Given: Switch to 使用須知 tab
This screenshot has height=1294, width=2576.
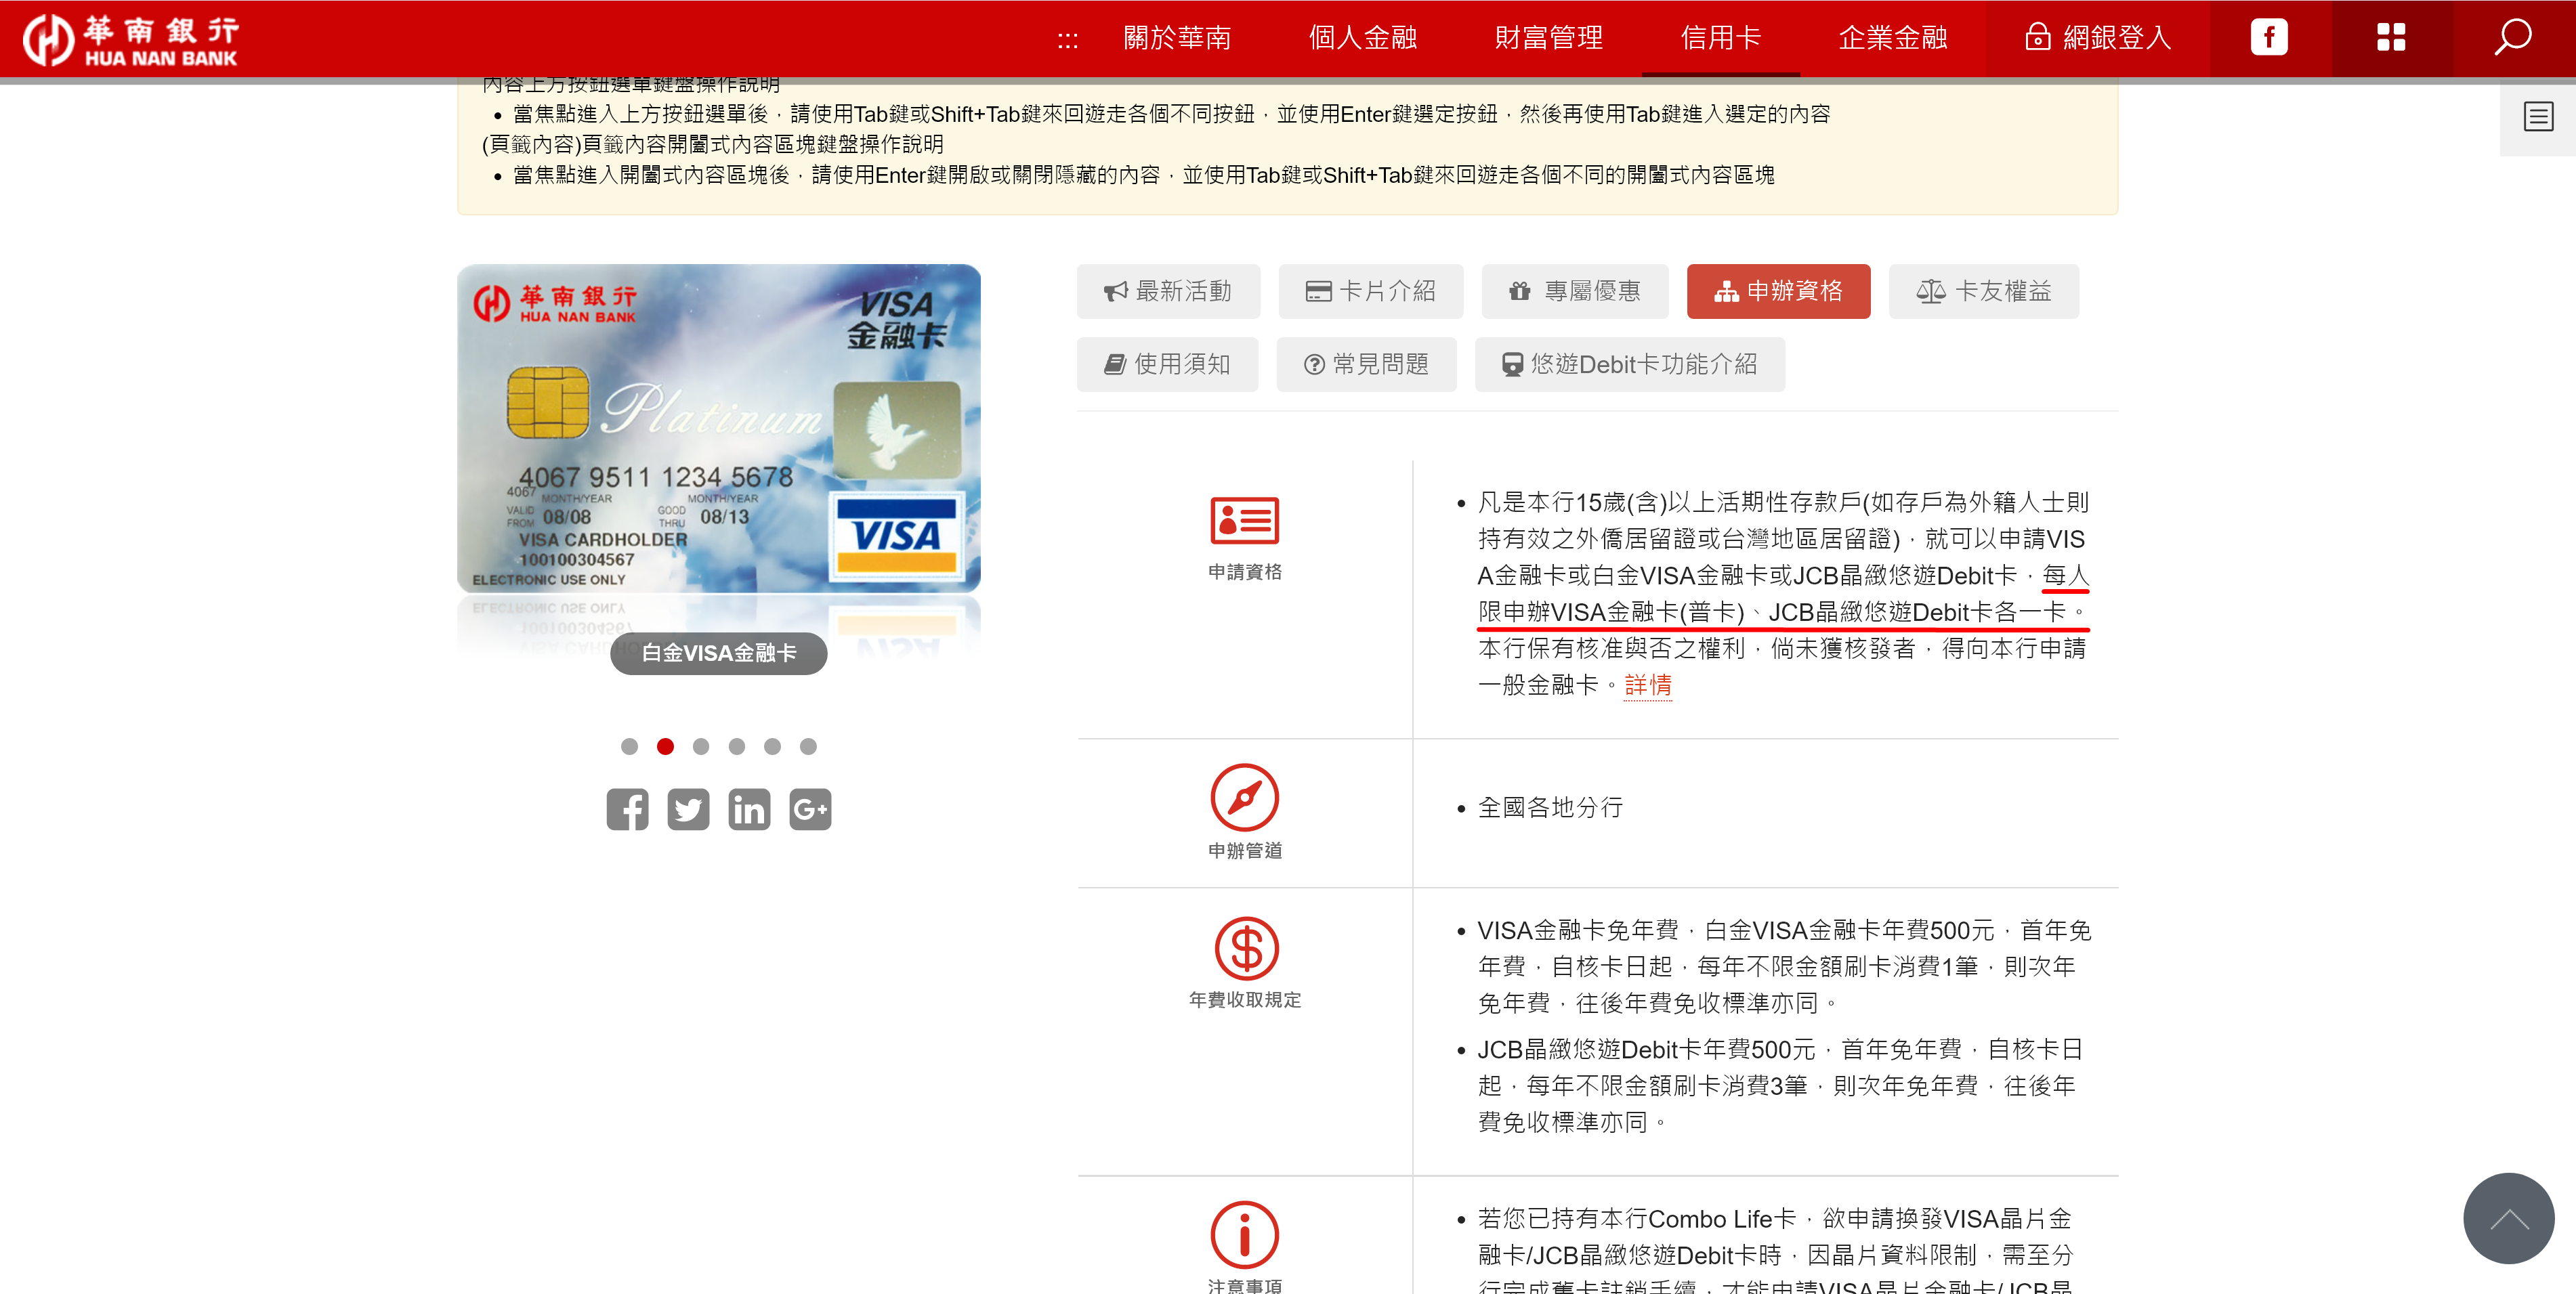Looking at the screenshot, I should tap(1167, 364).
